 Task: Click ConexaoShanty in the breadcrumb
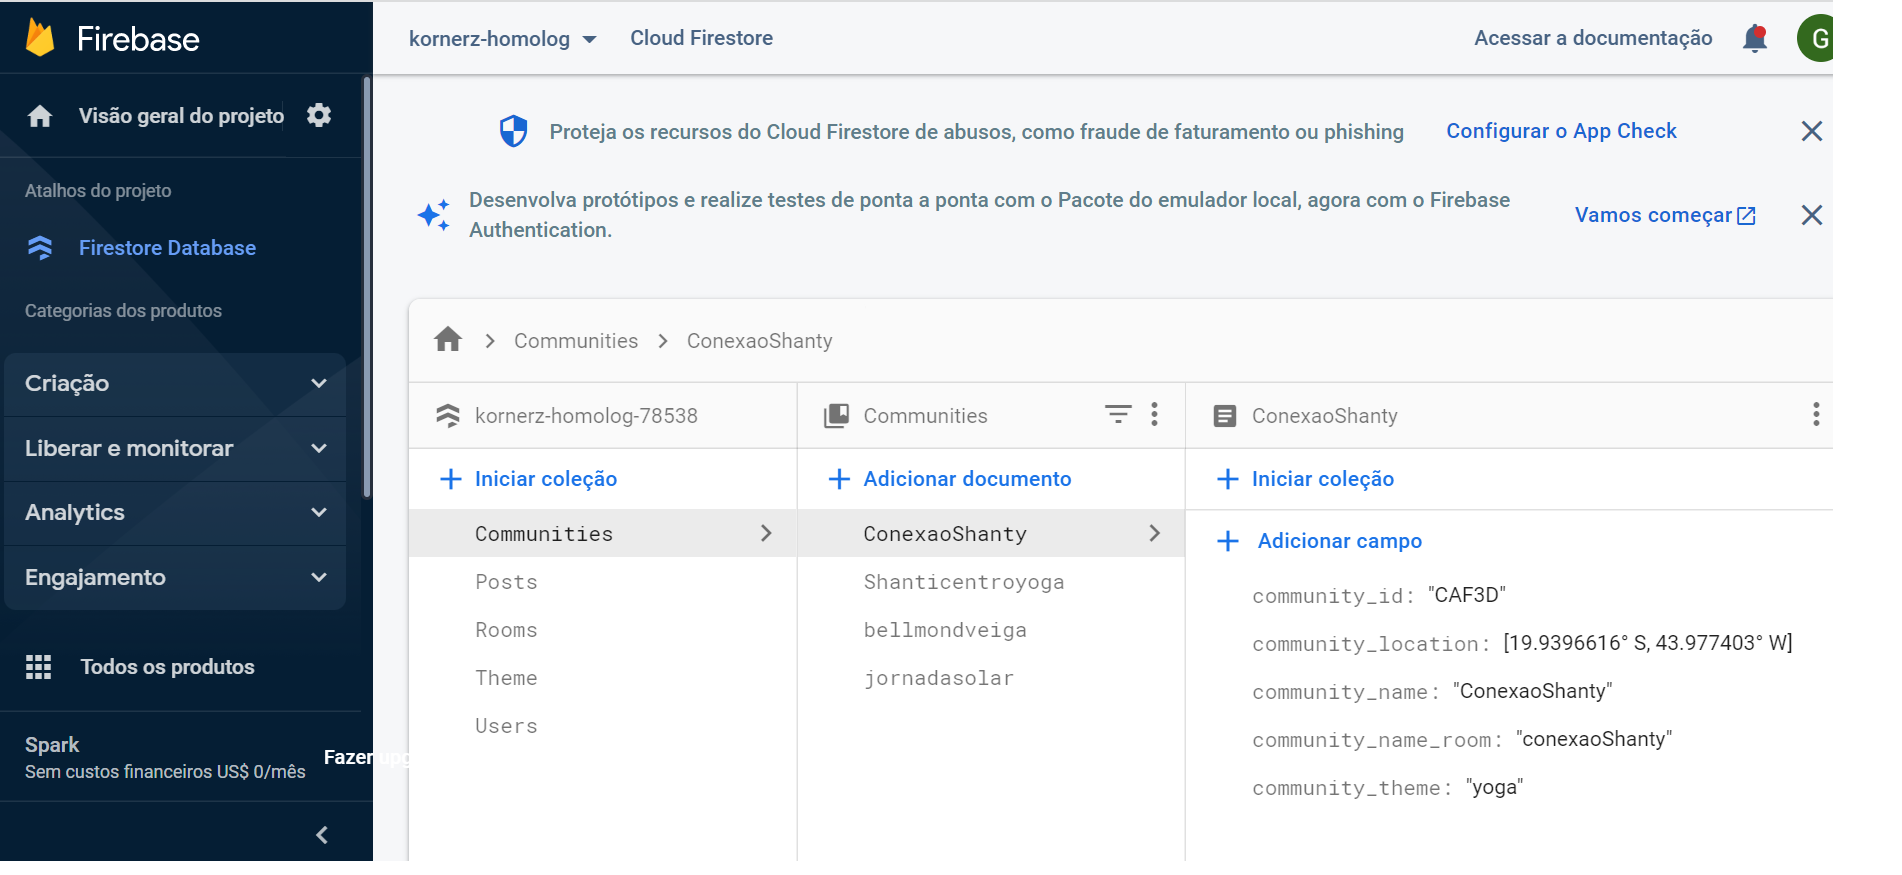[x=759, y=341]
